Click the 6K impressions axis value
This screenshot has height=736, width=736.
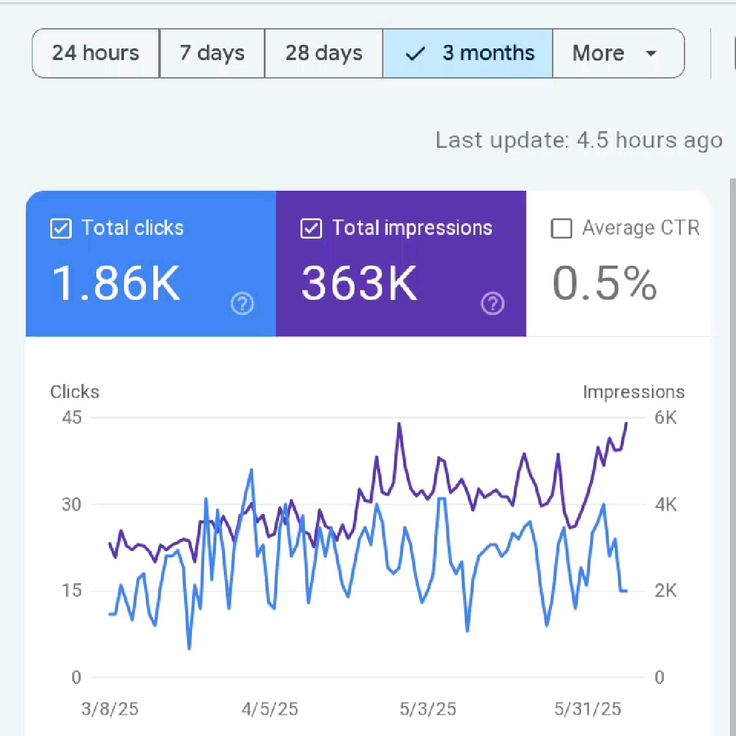(666, 417)
